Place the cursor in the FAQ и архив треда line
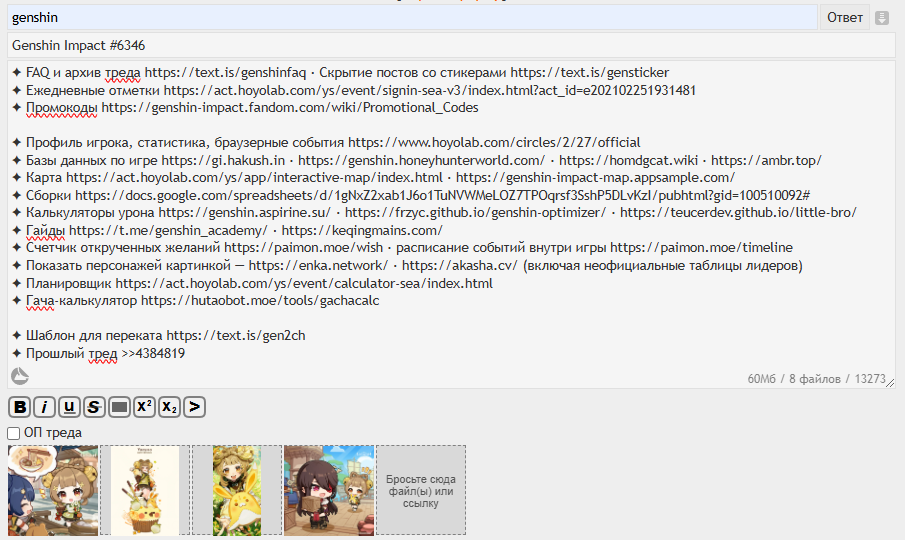Screen dimensions: 905x540 pyautogui.click(x=341, y=73)
